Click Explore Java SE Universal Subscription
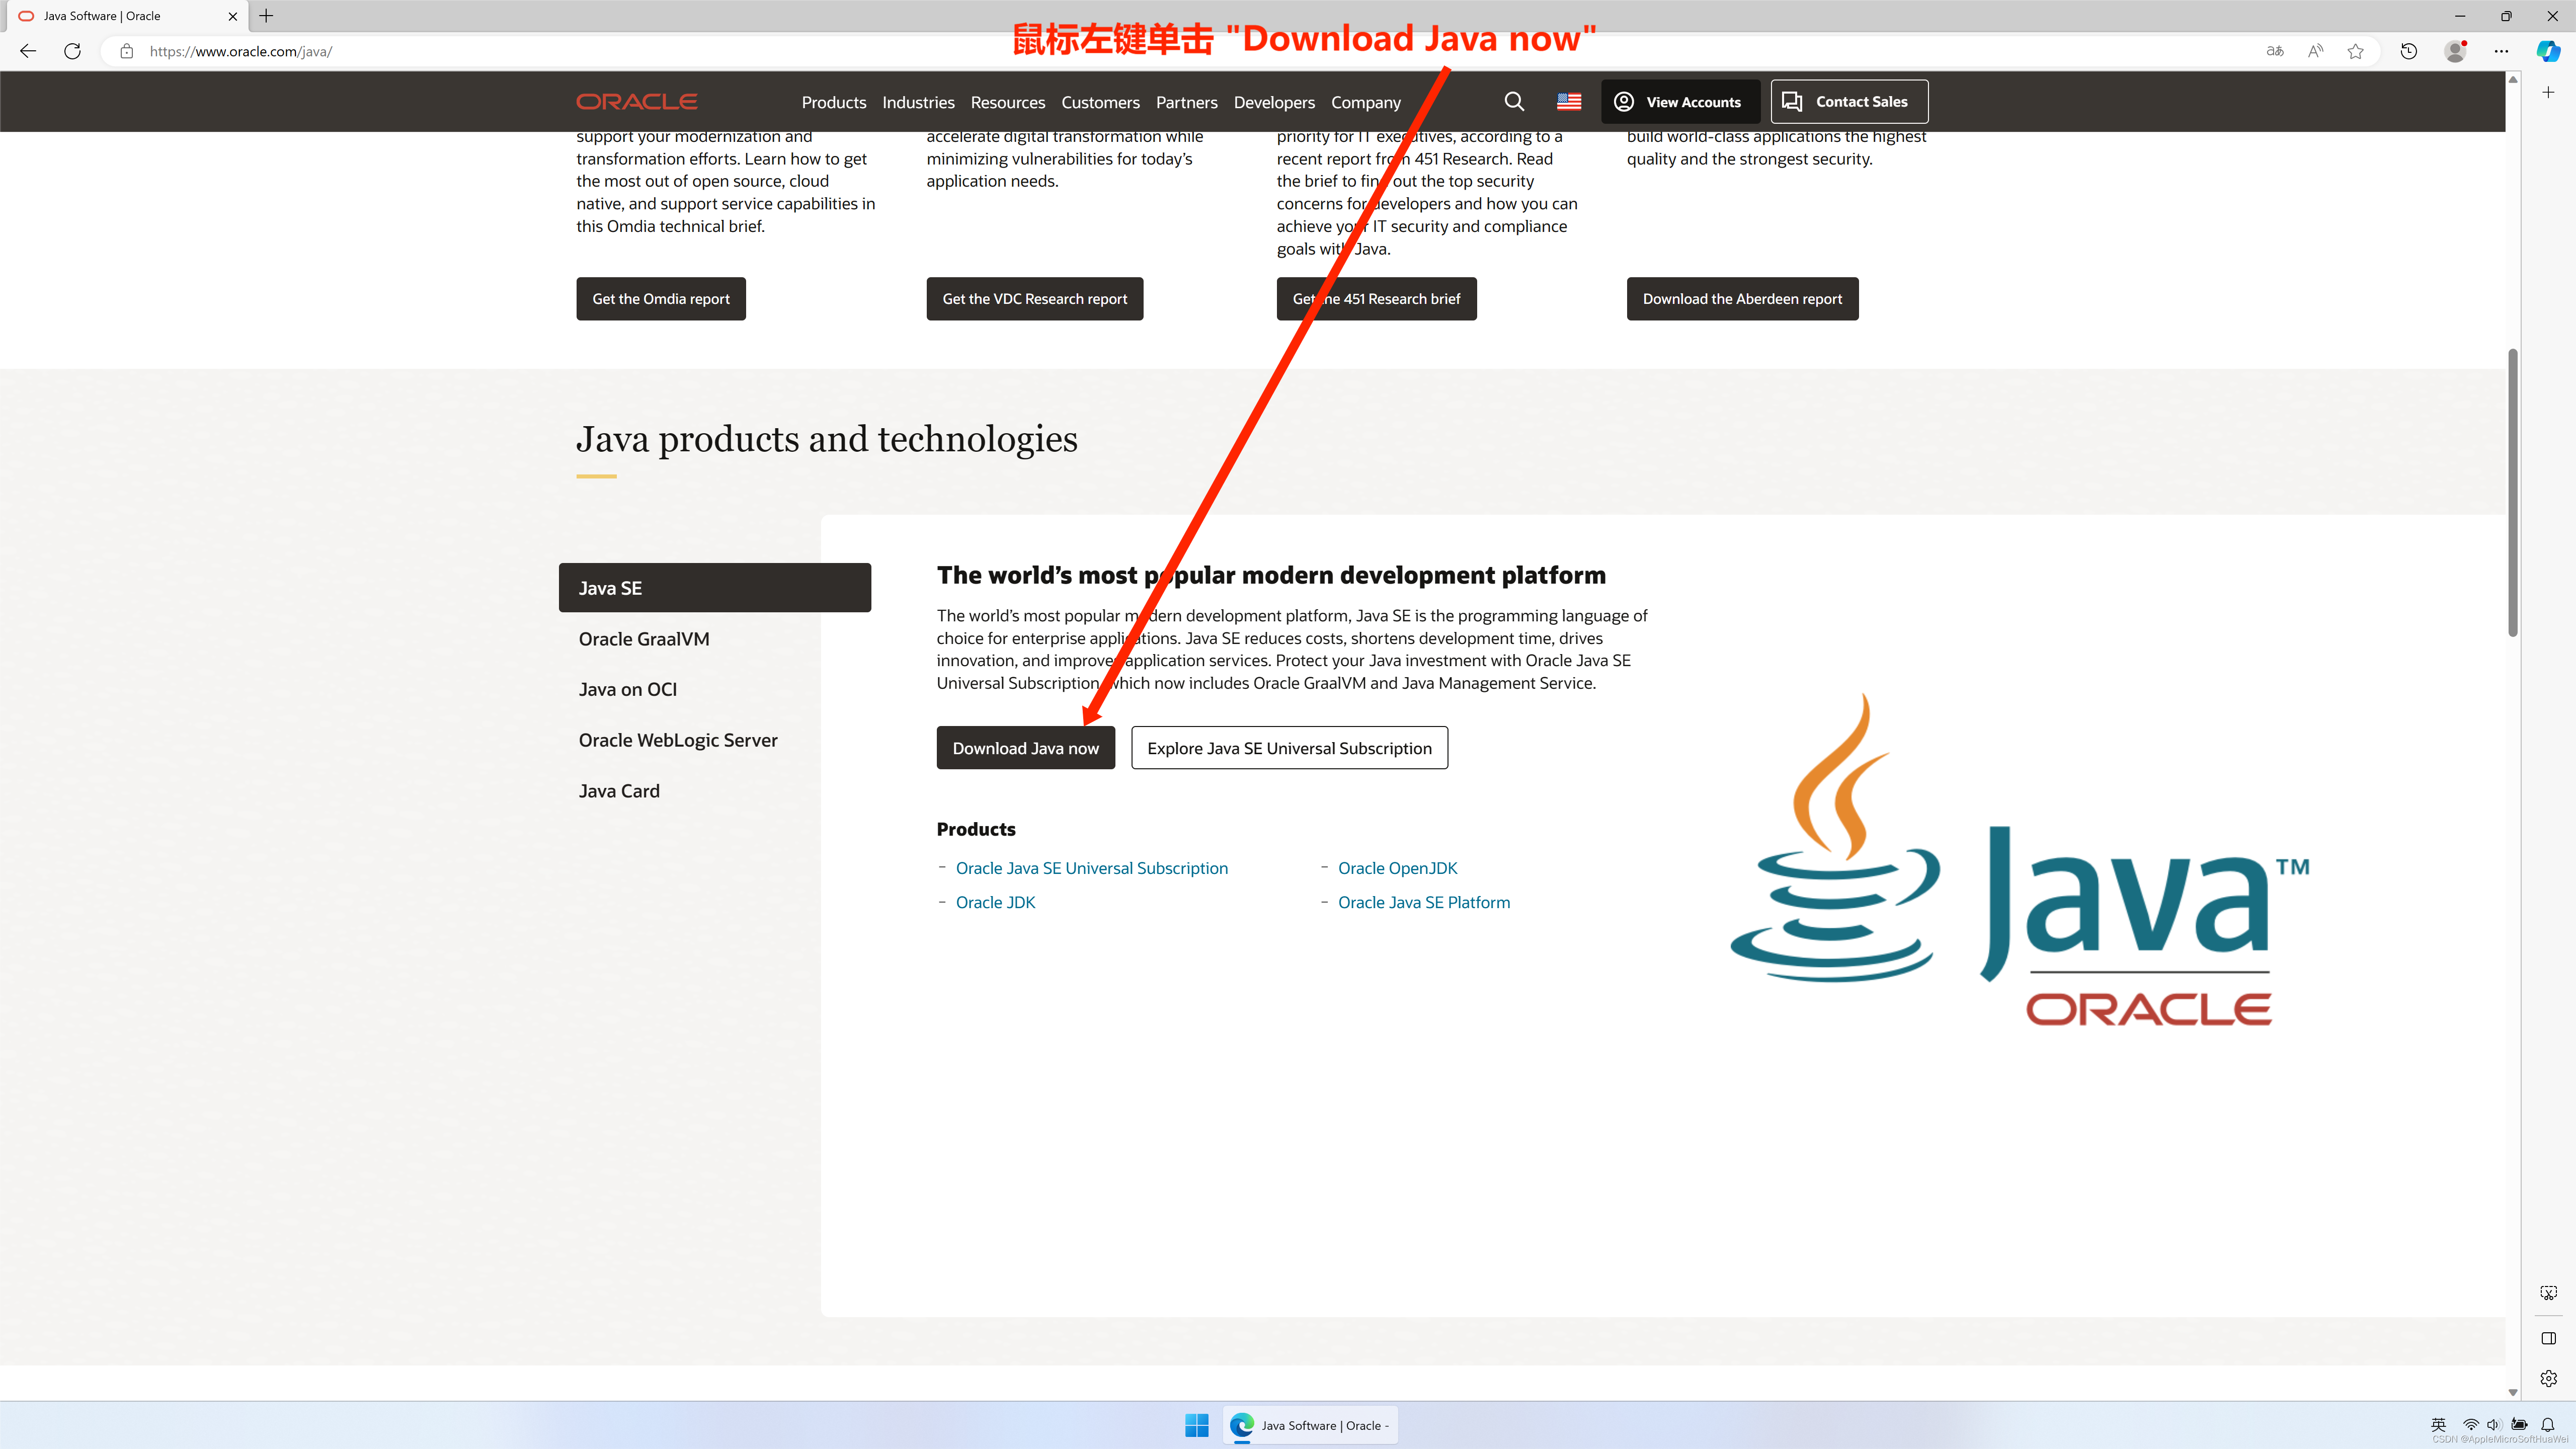 [x=1289, y=747]
